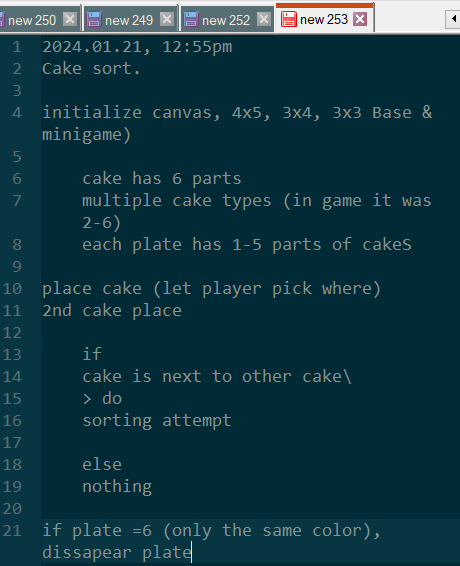This screenshot has height=566, width=460.
Task: Switch to the new 249 tab
Action: click(x=130, y=20)
